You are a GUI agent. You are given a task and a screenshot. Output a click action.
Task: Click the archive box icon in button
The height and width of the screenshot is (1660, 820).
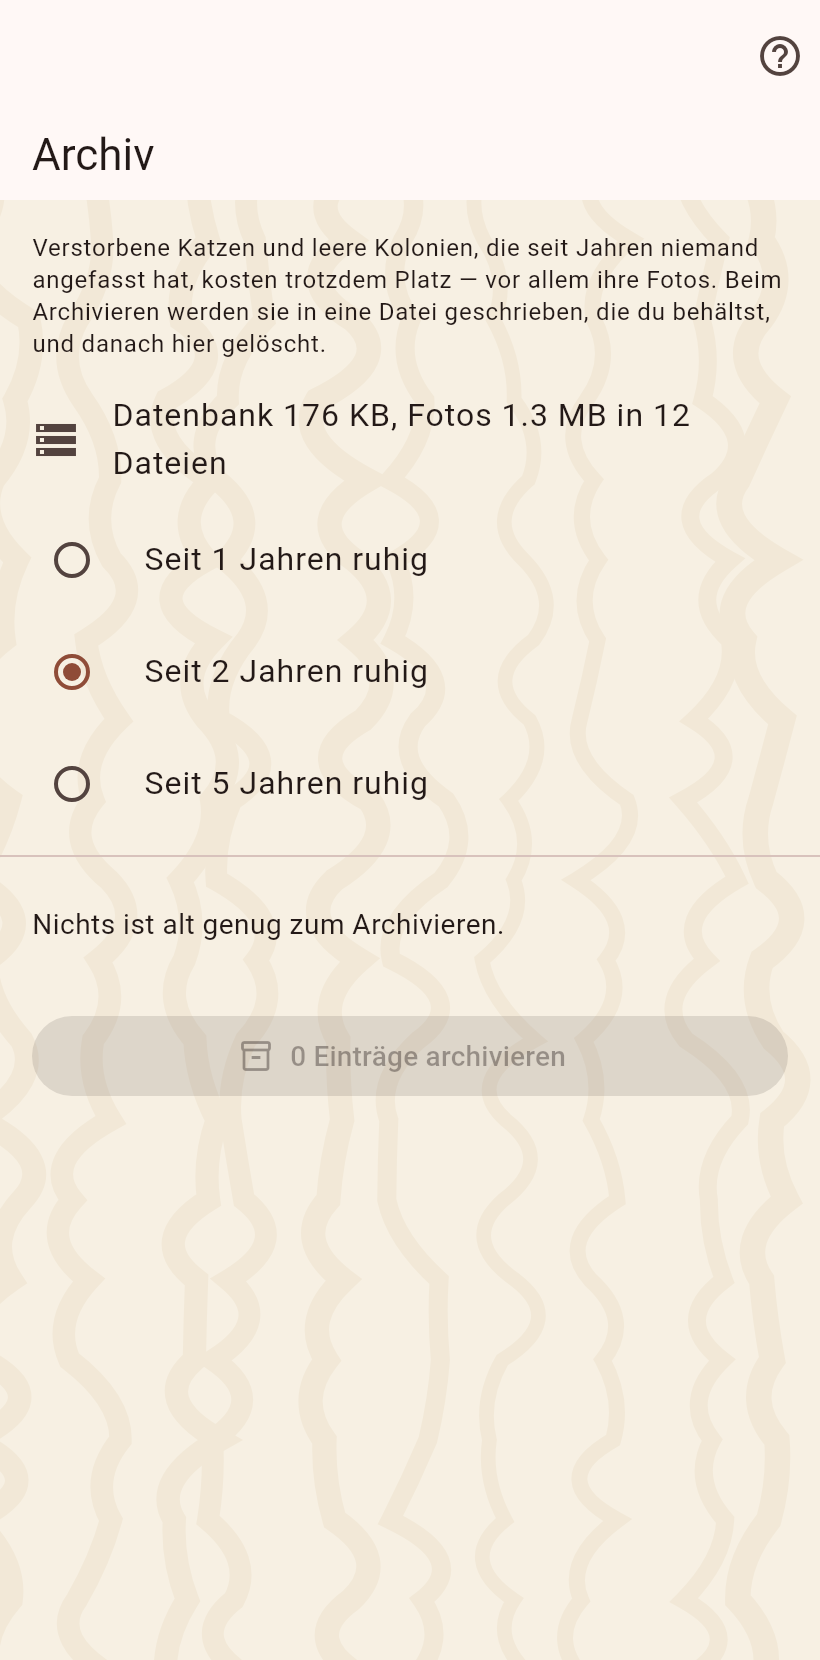[x=256, y=1056]
